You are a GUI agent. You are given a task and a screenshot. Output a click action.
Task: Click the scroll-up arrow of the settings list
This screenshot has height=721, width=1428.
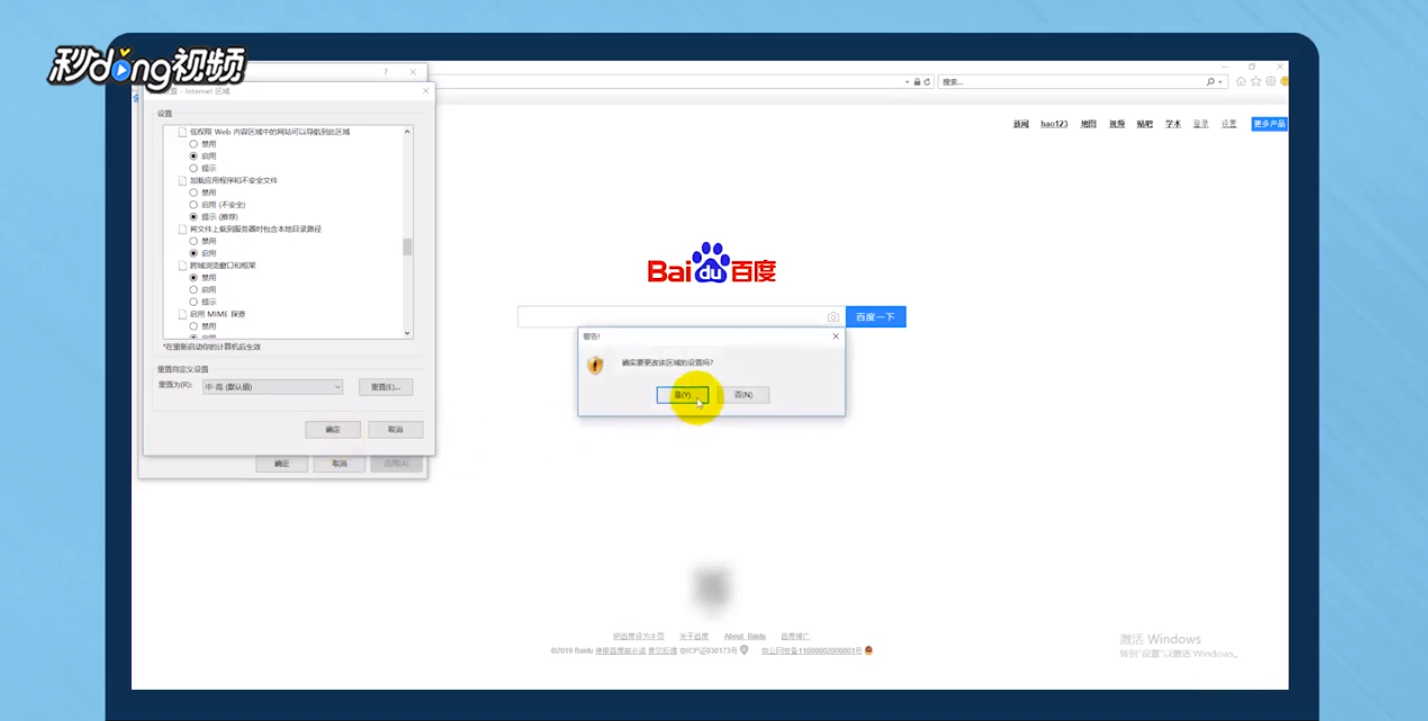click(x=407, y=132)
